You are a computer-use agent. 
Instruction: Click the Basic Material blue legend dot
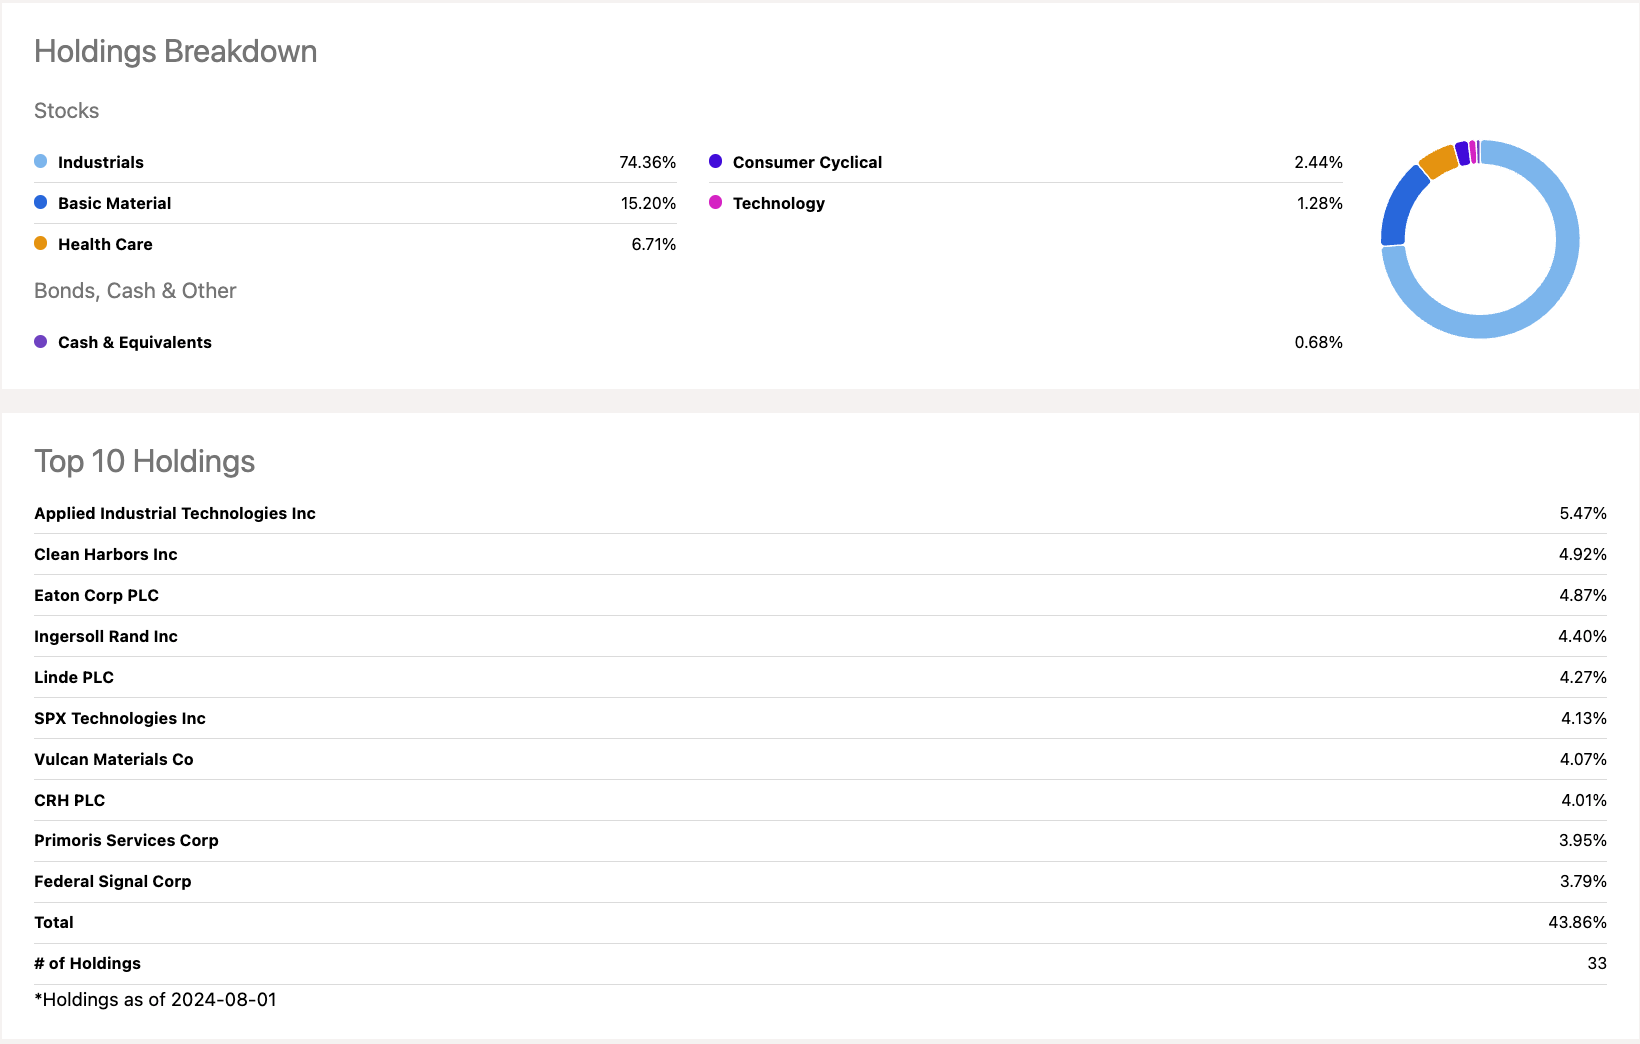pos(41,203)
